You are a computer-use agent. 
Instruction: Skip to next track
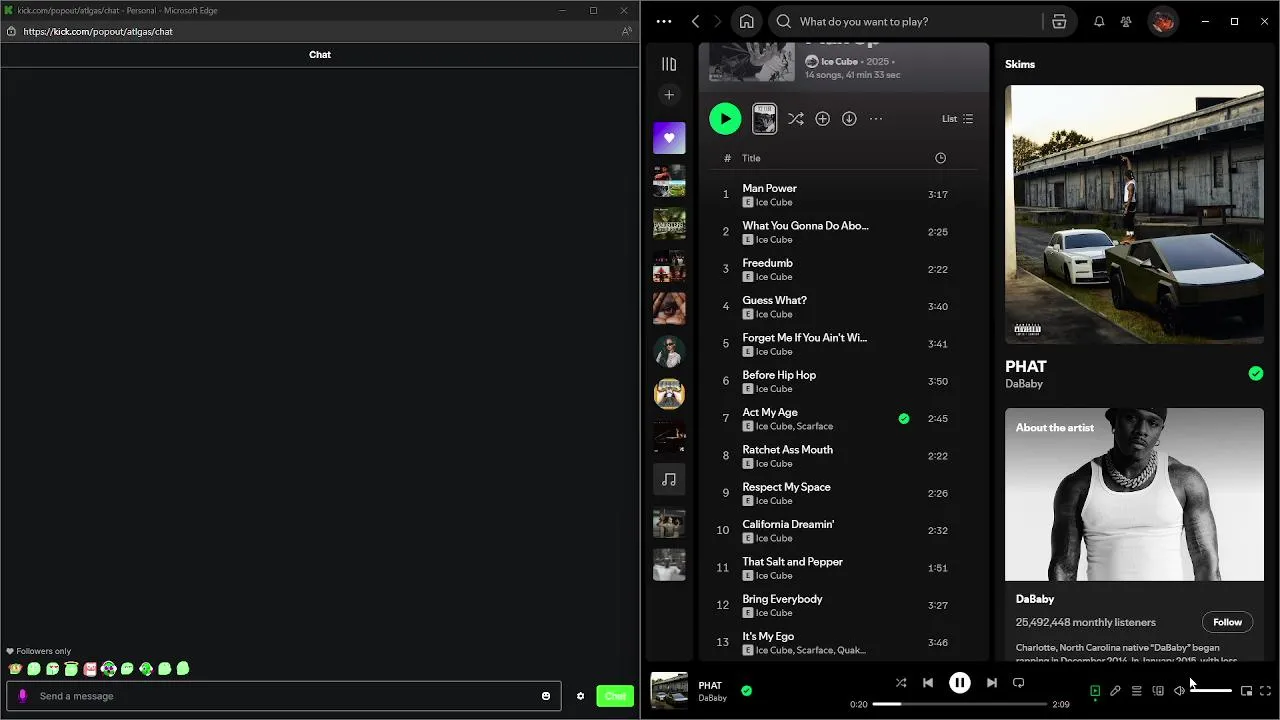(991, 683)
